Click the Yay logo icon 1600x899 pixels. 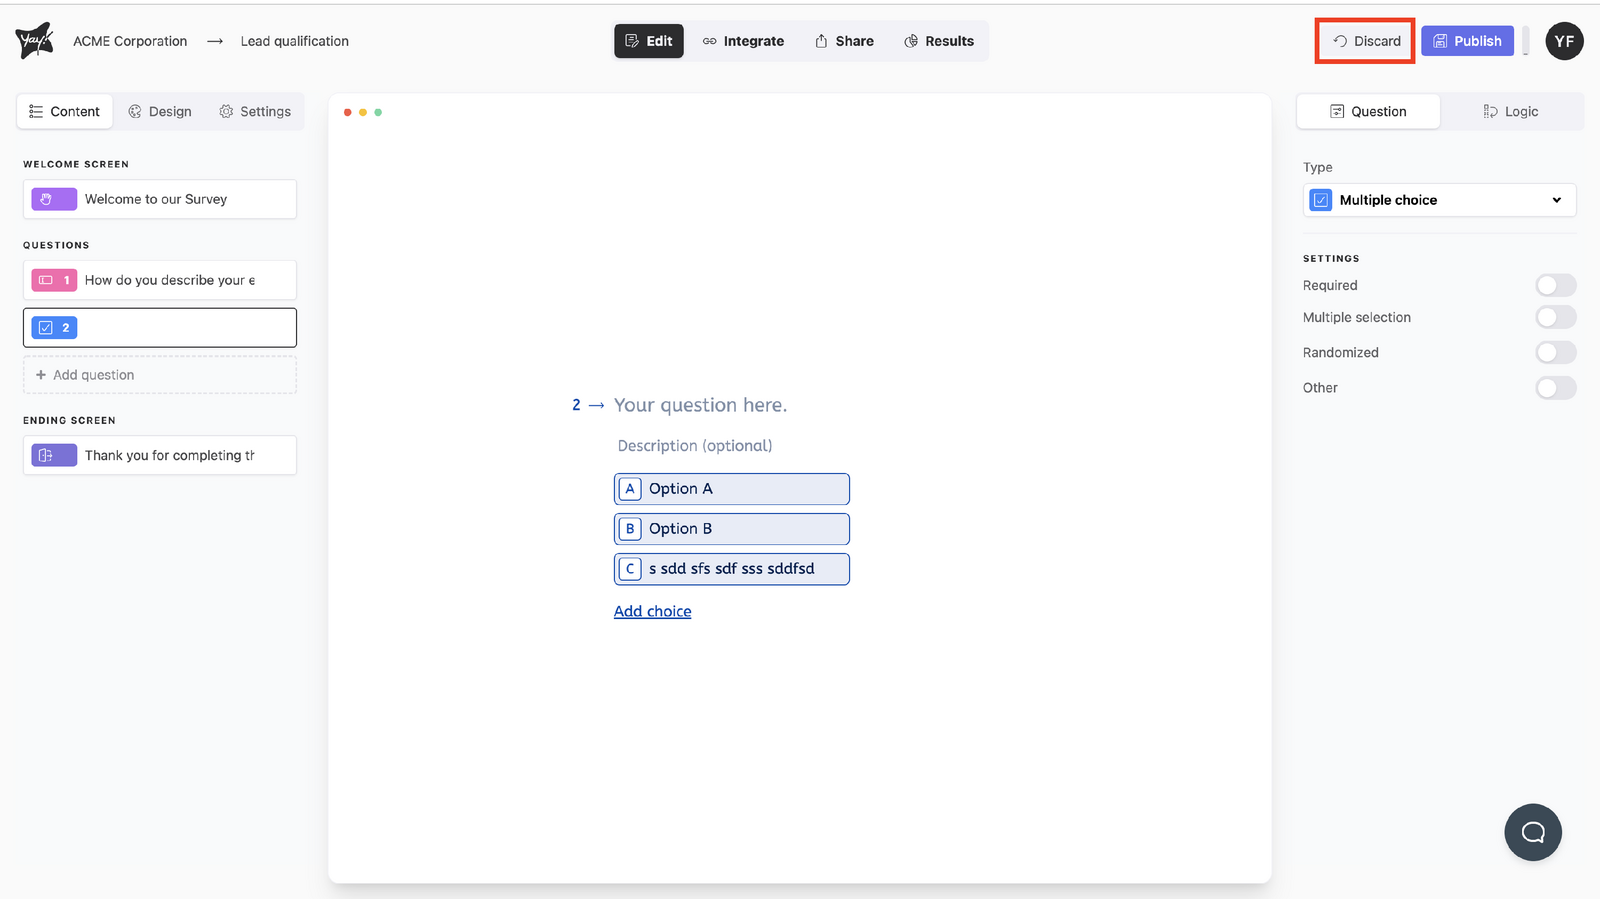point(34,41)
